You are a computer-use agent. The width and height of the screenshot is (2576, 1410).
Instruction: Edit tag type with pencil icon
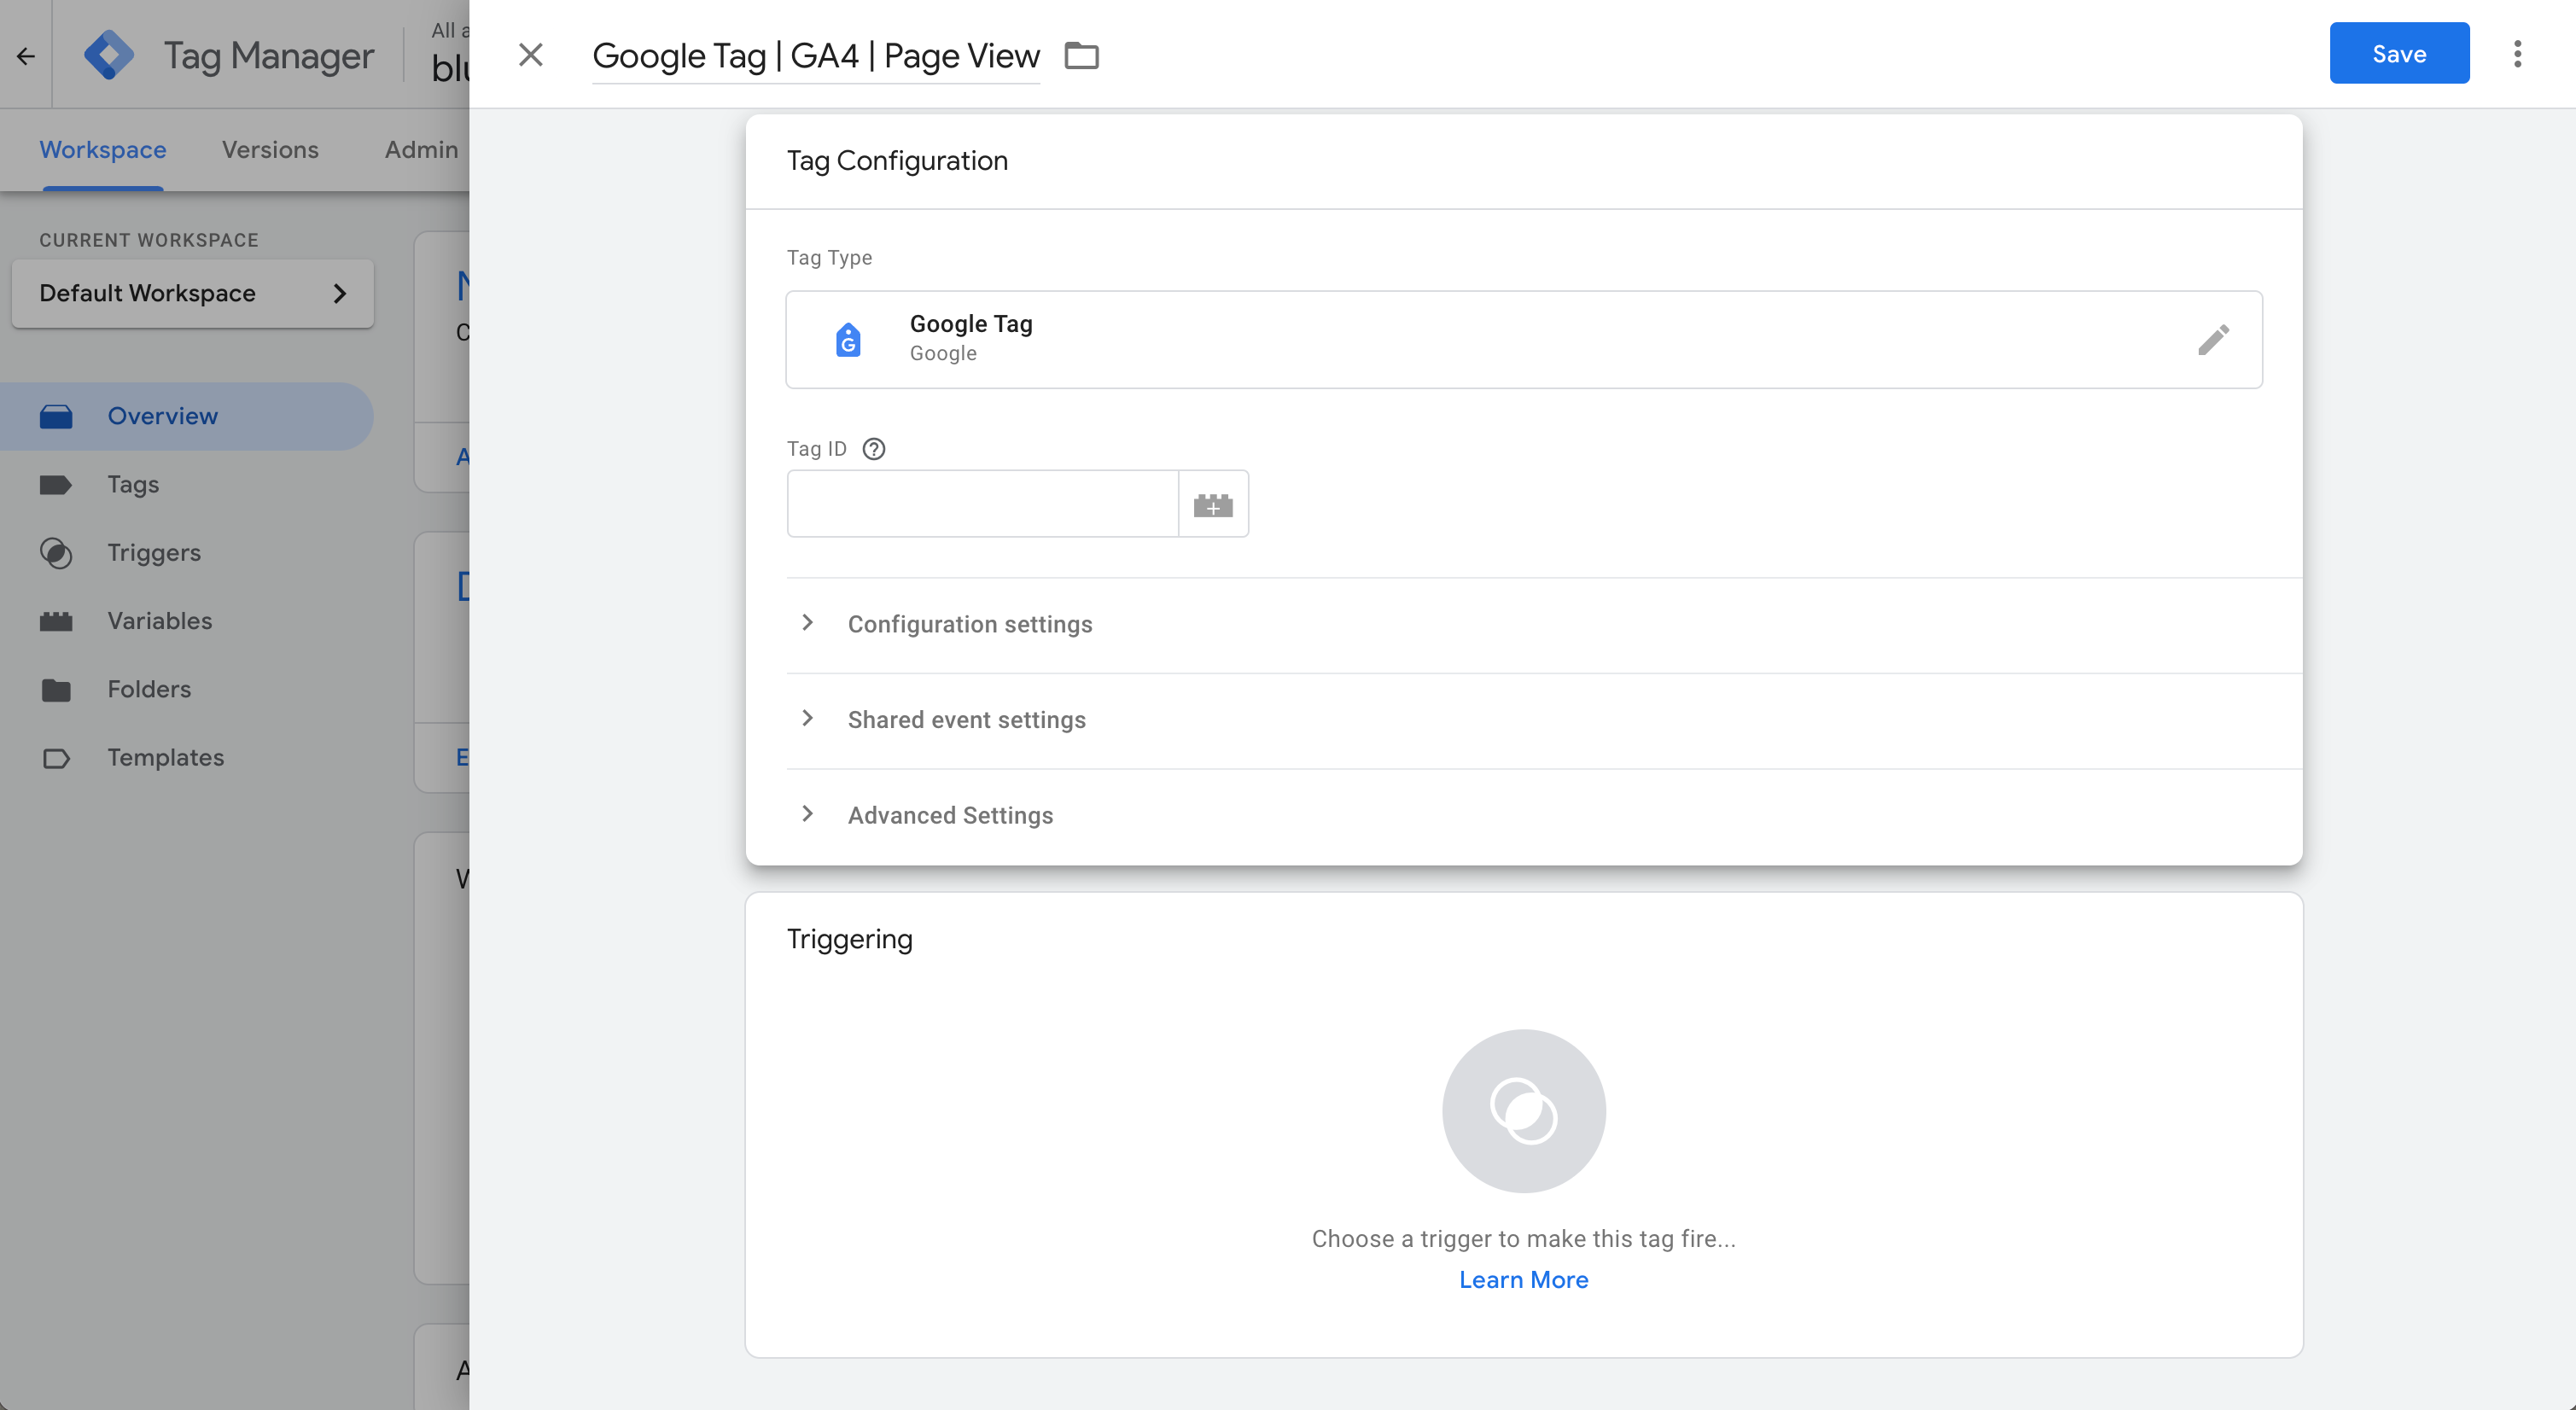coord(2213,340)
